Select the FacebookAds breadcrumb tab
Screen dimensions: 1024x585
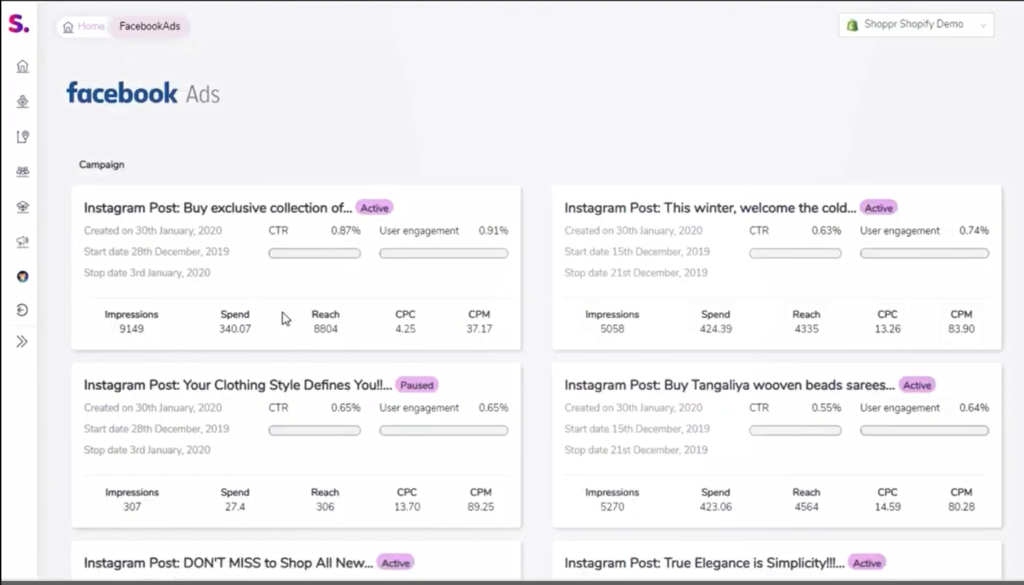[149, 27]
